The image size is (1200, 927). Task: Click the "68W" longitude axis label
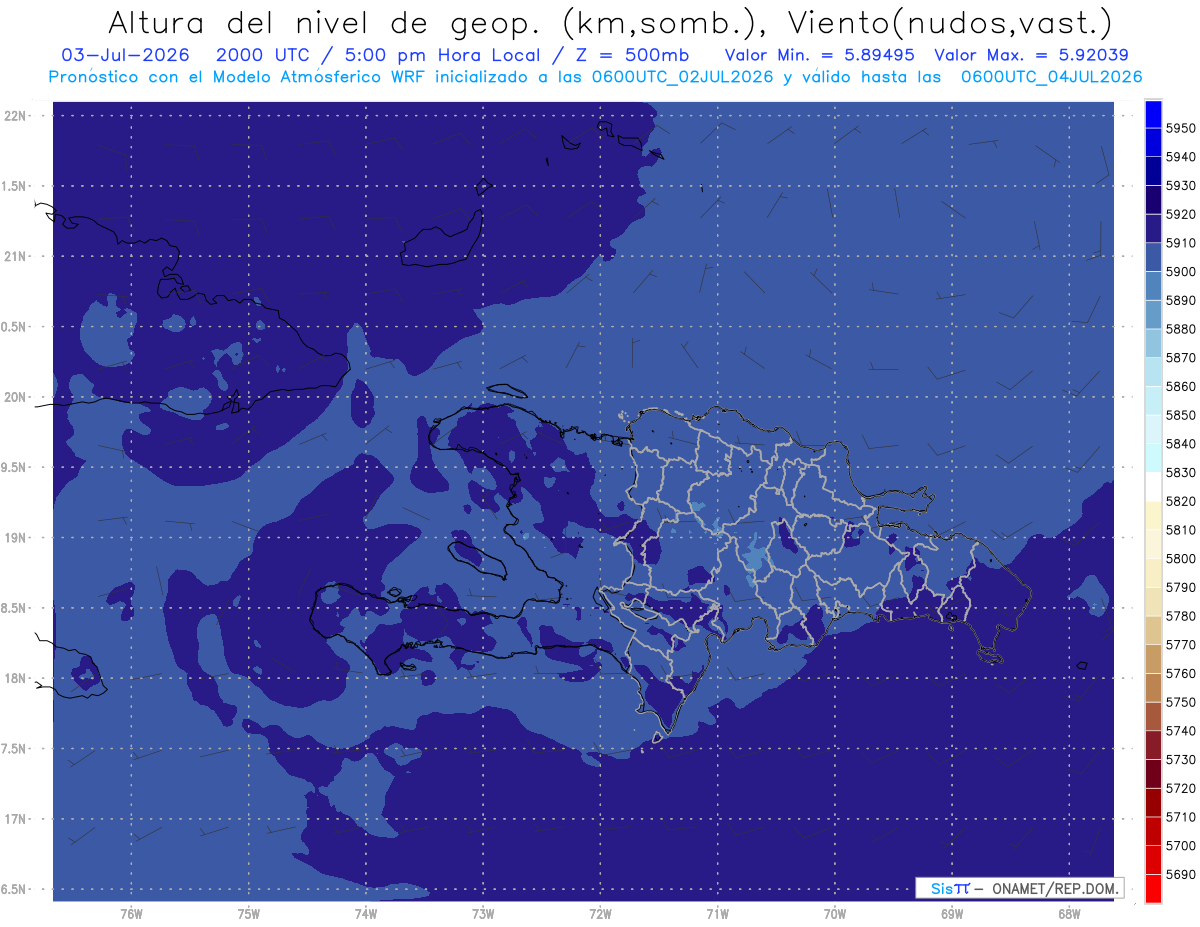pos(1069,915)
